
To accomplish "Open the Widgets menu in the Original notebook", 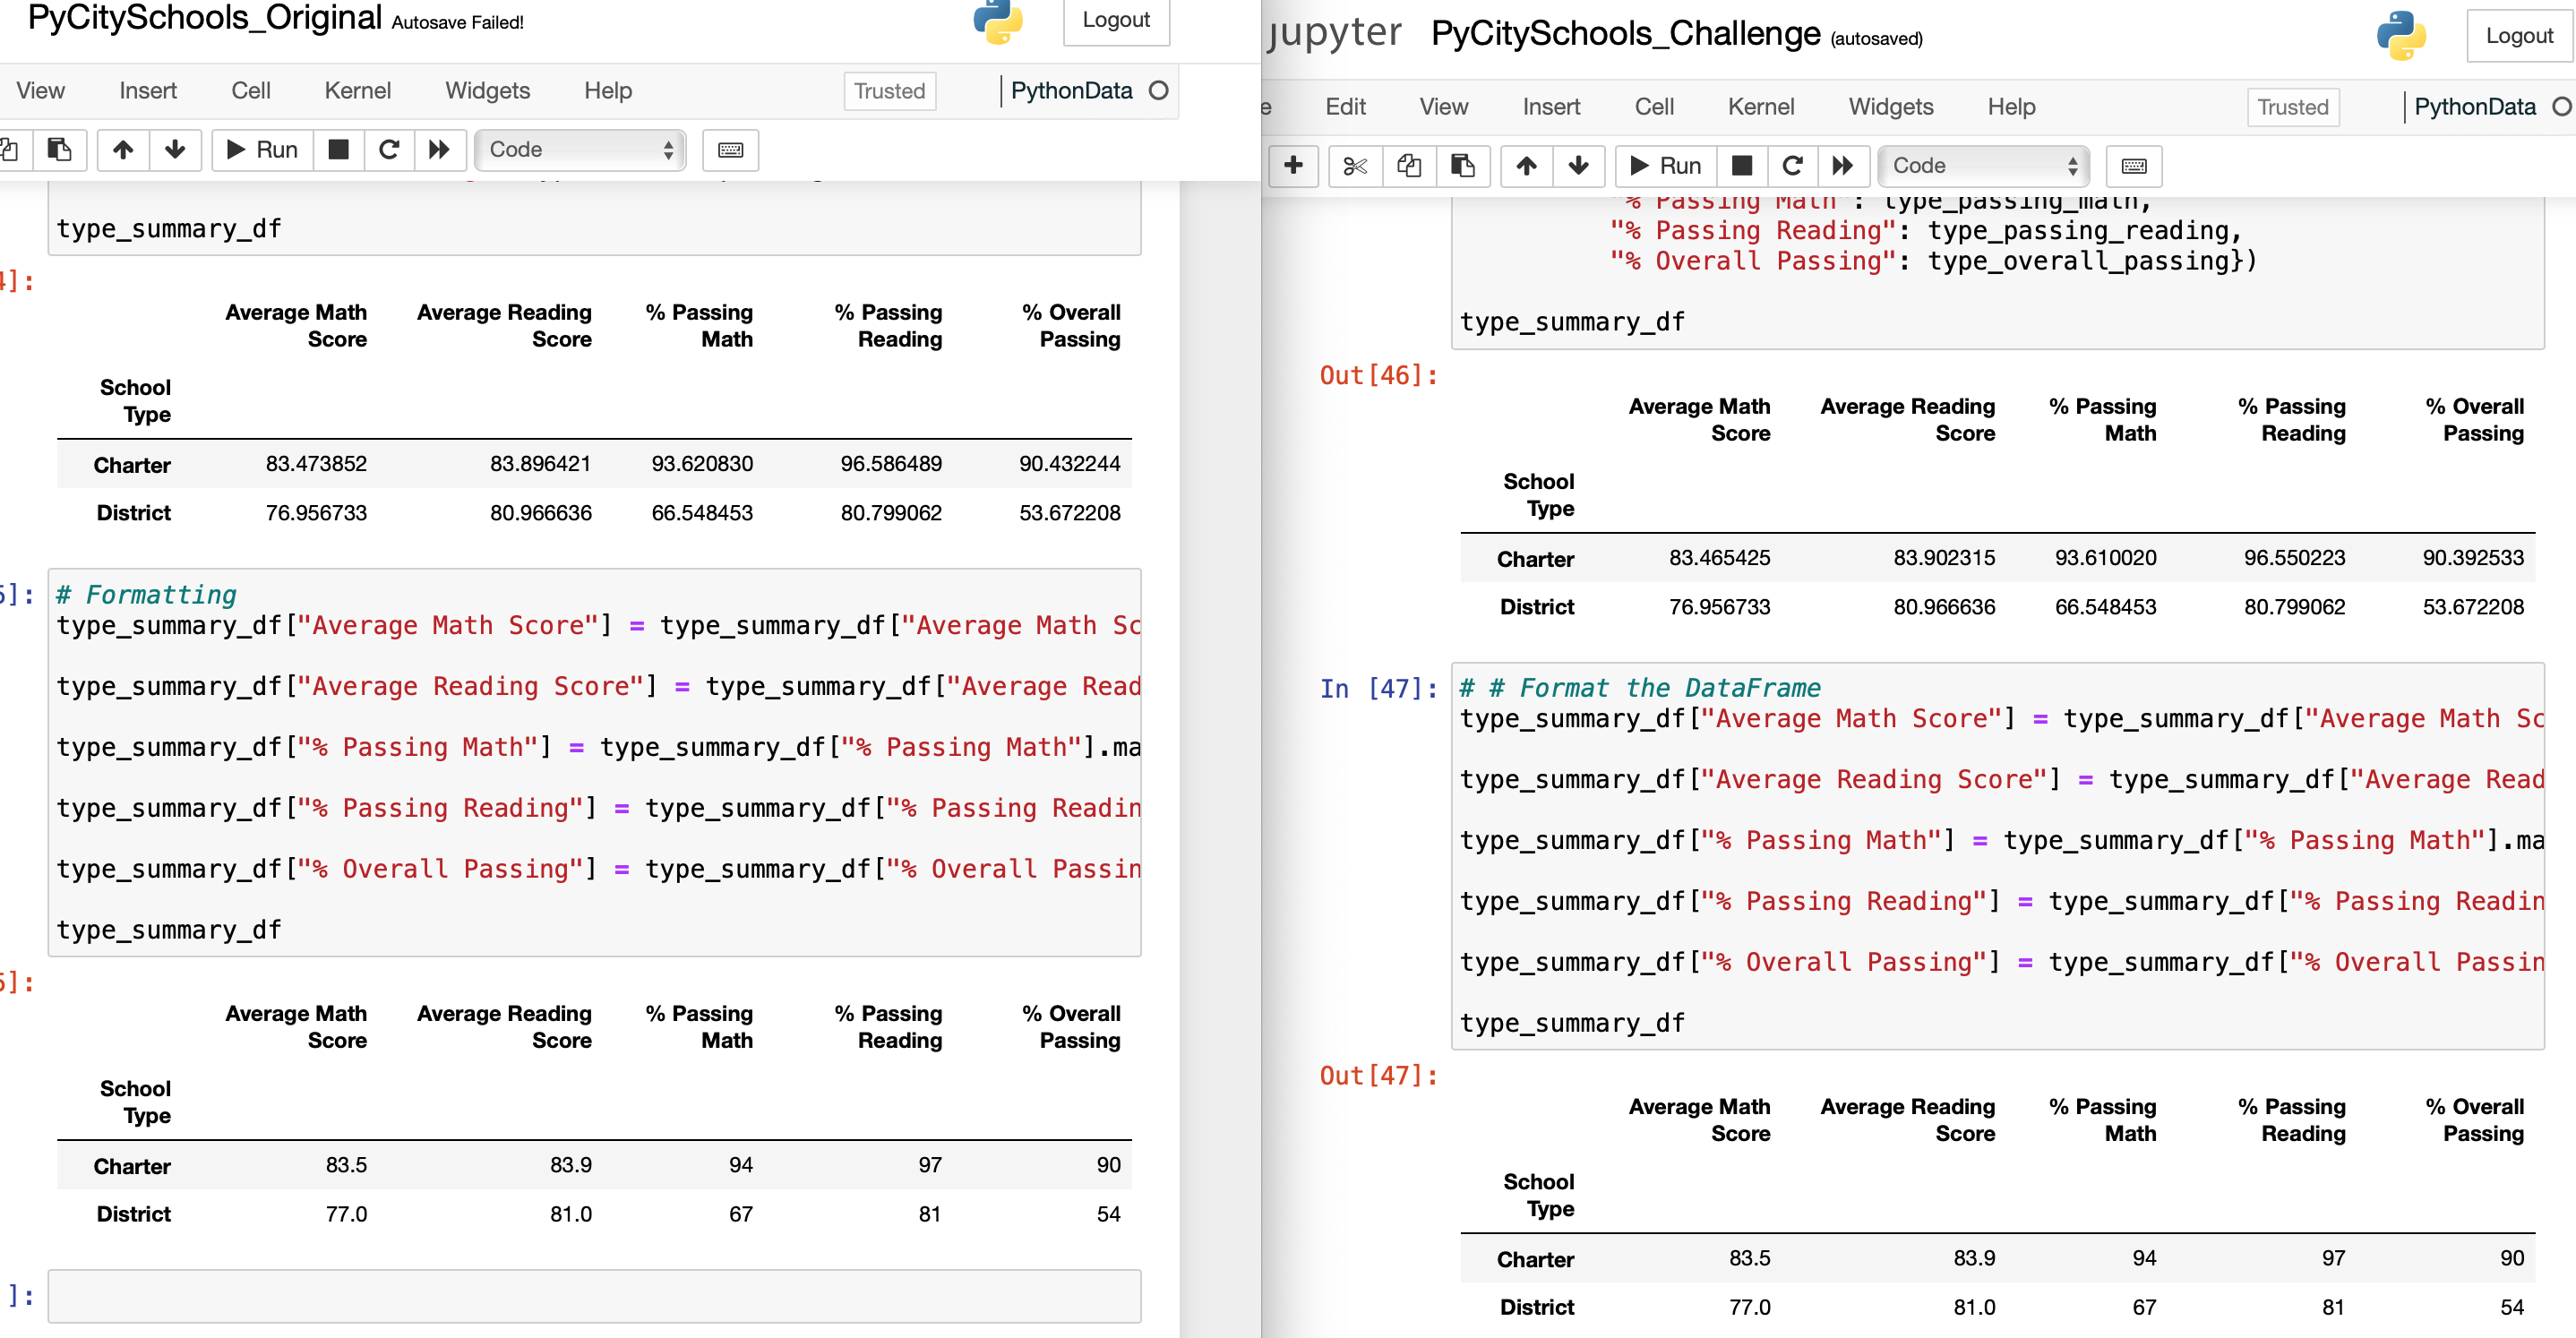I will click(487, 90).
